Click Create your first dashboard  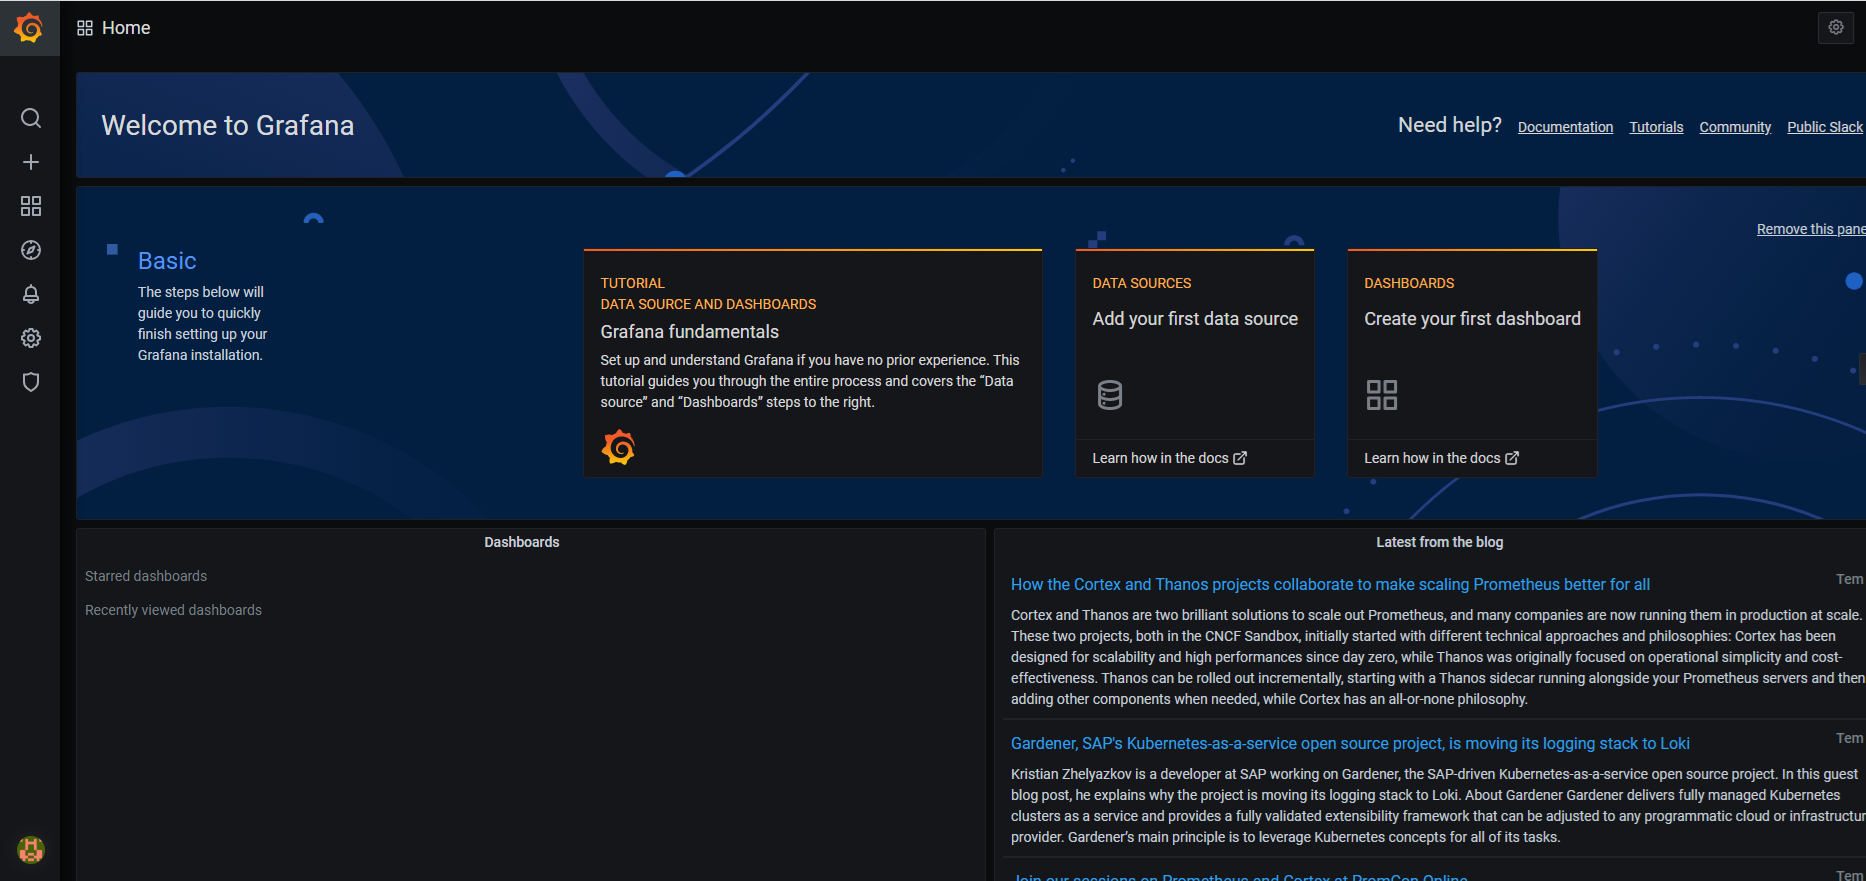coord(1472,319)
